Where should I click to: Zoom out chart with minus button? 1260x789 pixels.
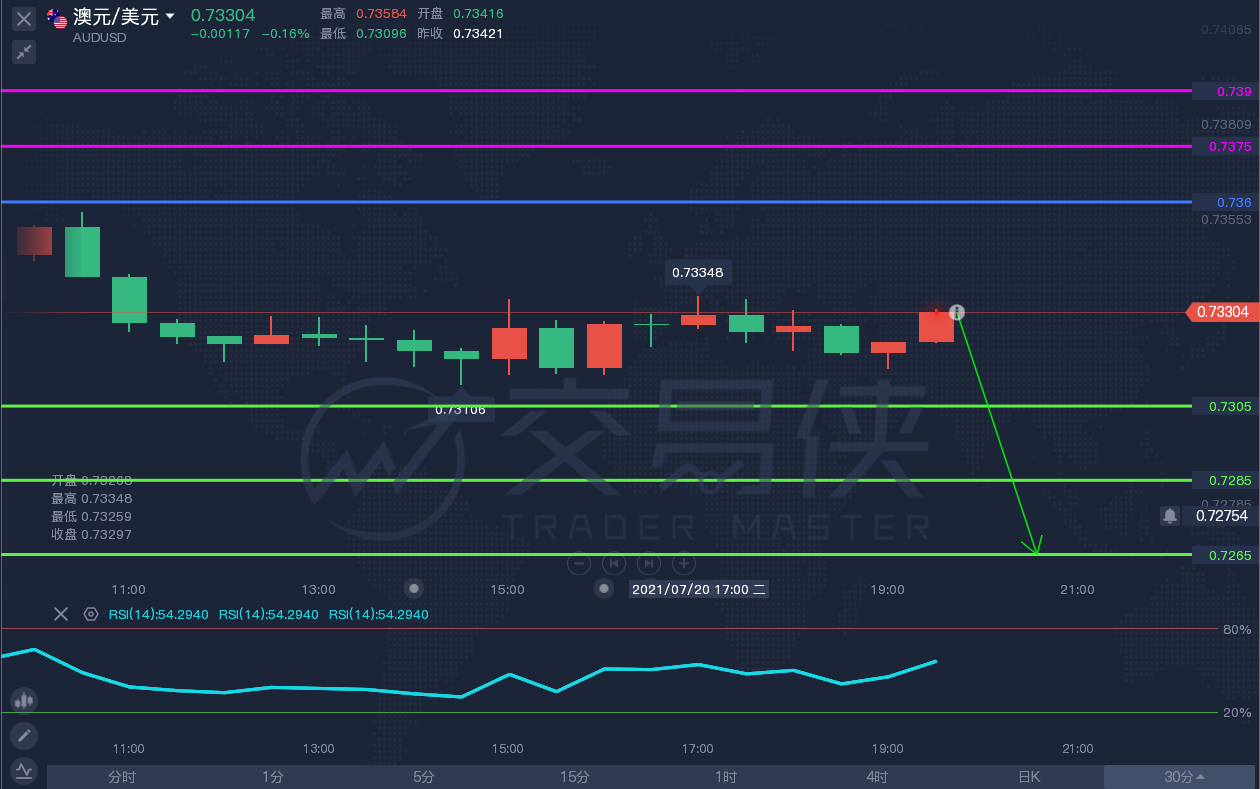(x=579, y=563)
